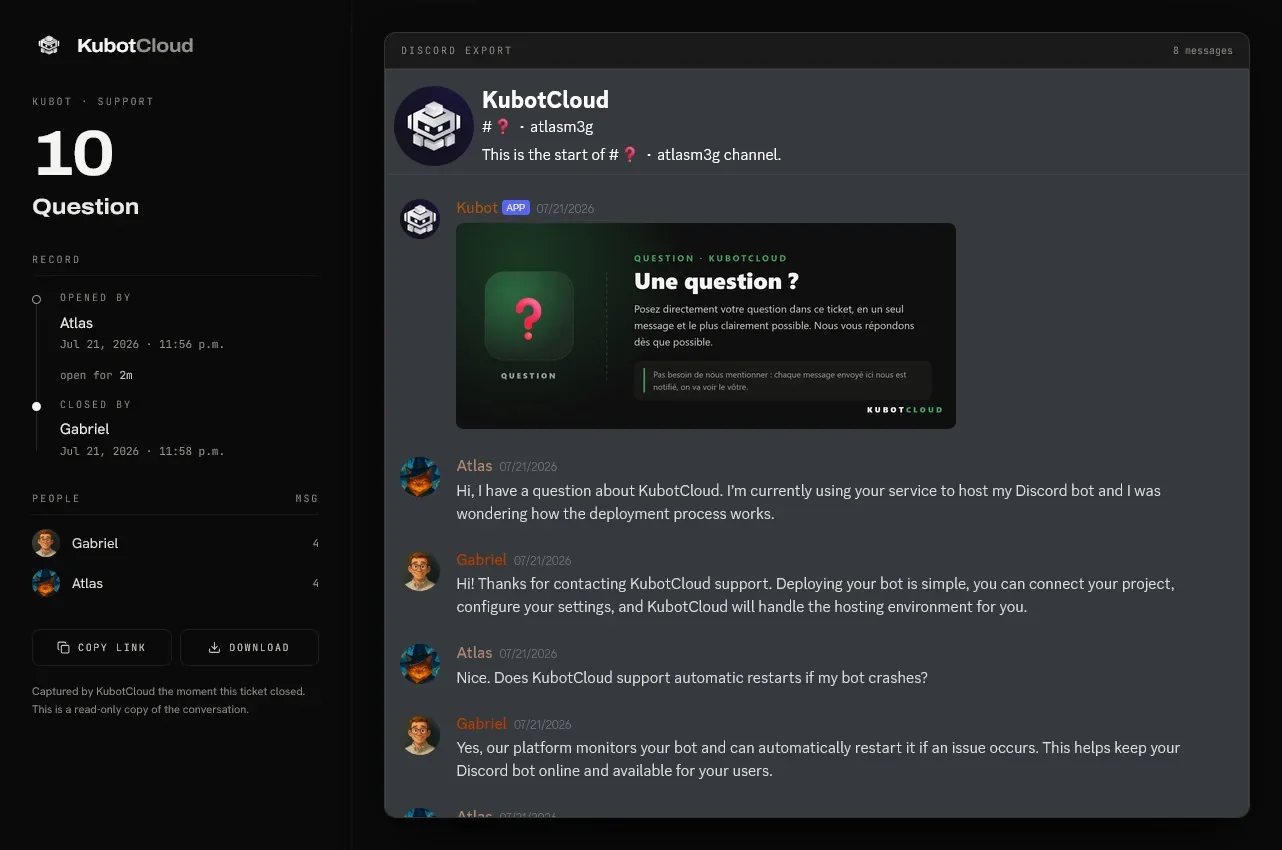Image resolution: width=1282 pixels, height=850 pixels.
Task: Click the '8 messages' counter
Action: point(1203,51)
